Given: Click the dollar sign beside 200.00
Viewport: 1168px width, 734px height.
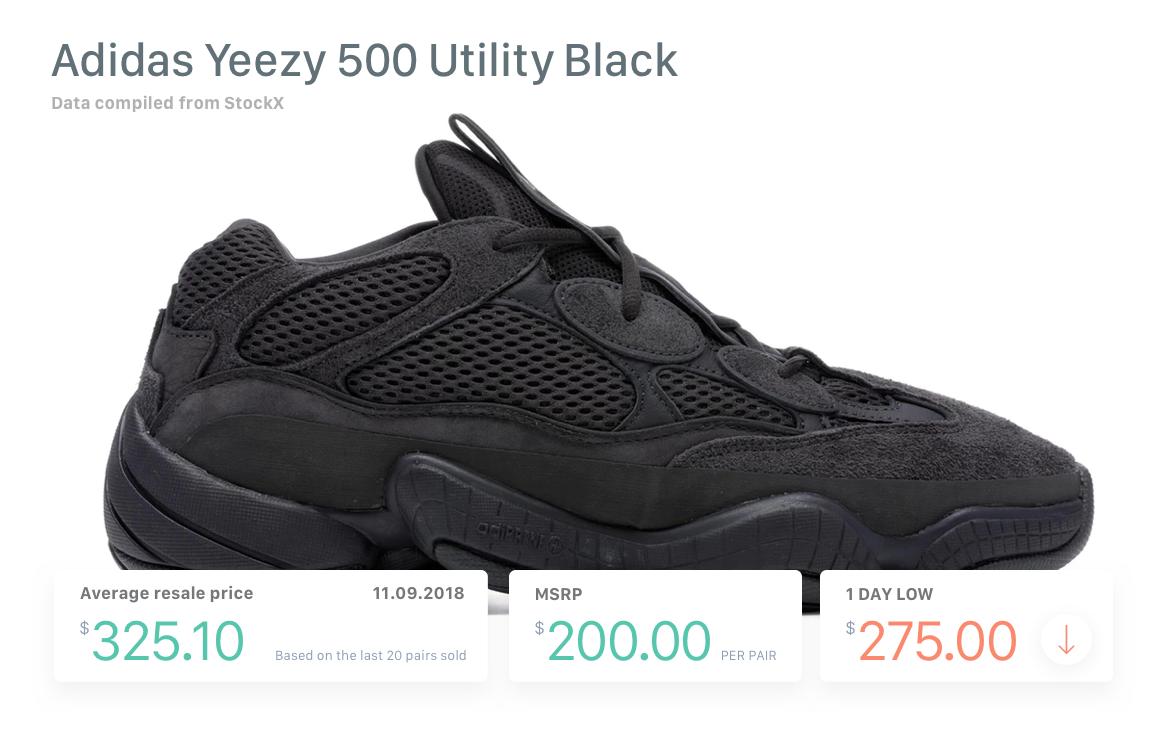Looking at the screenshot, I should click(540, 628).
